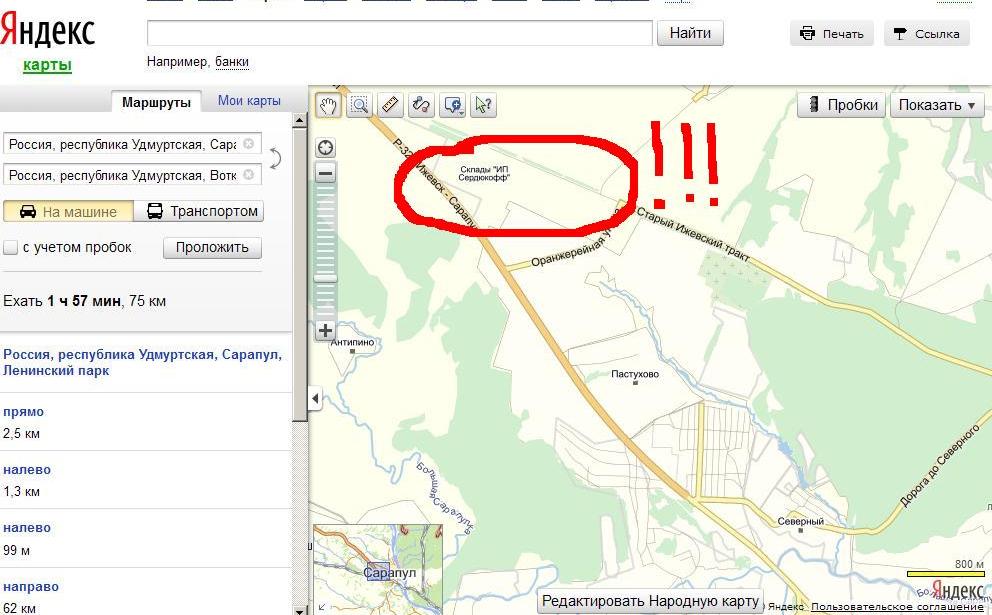Activate the zoom-to-area magnifier tool
Screen dimensions: 992x615
tap(358, 104)
